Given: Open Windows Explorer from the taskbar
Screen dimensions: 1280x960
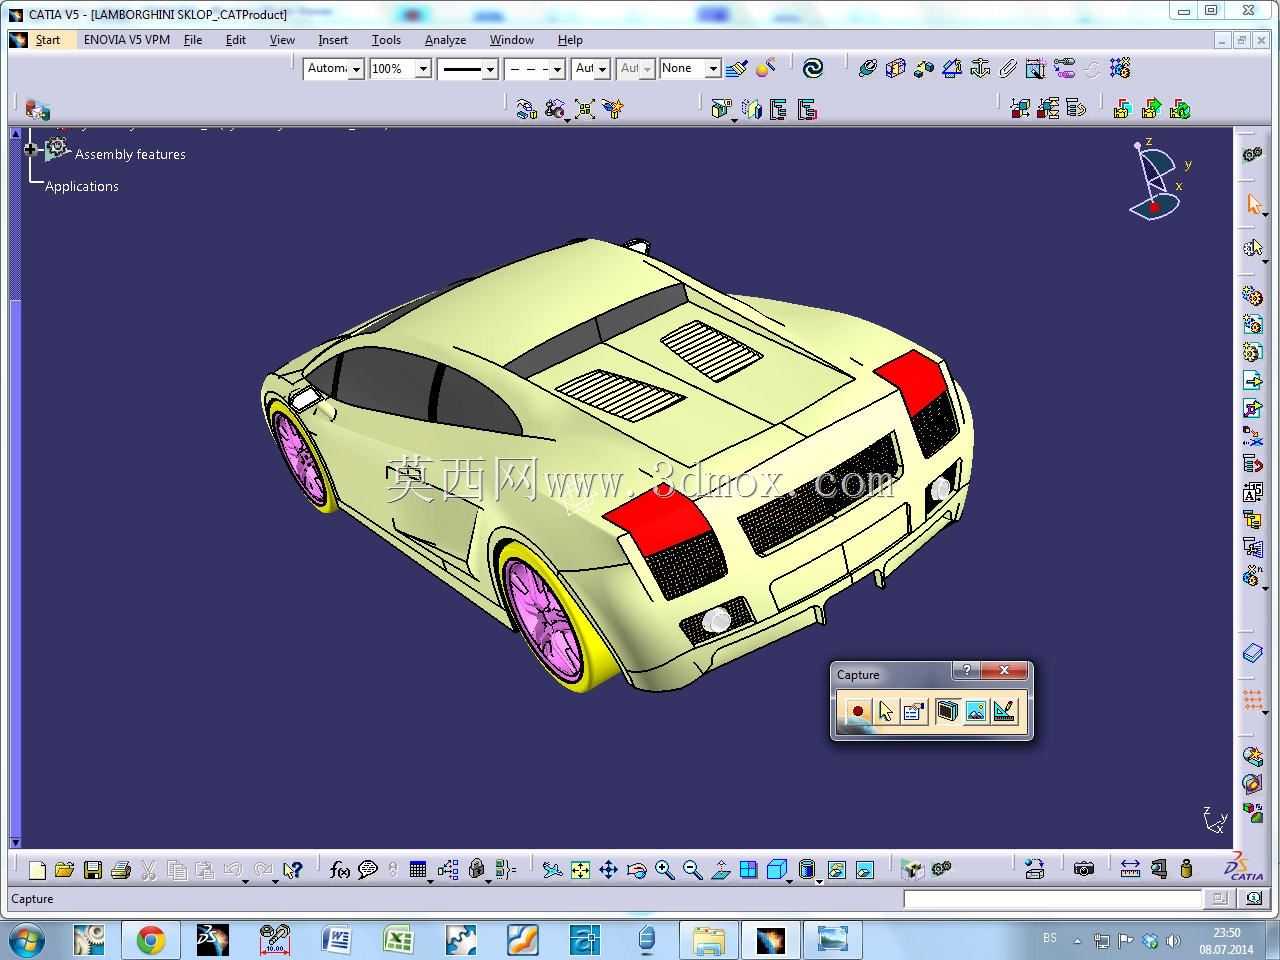Looking at the screenshot, I should 709,940.
